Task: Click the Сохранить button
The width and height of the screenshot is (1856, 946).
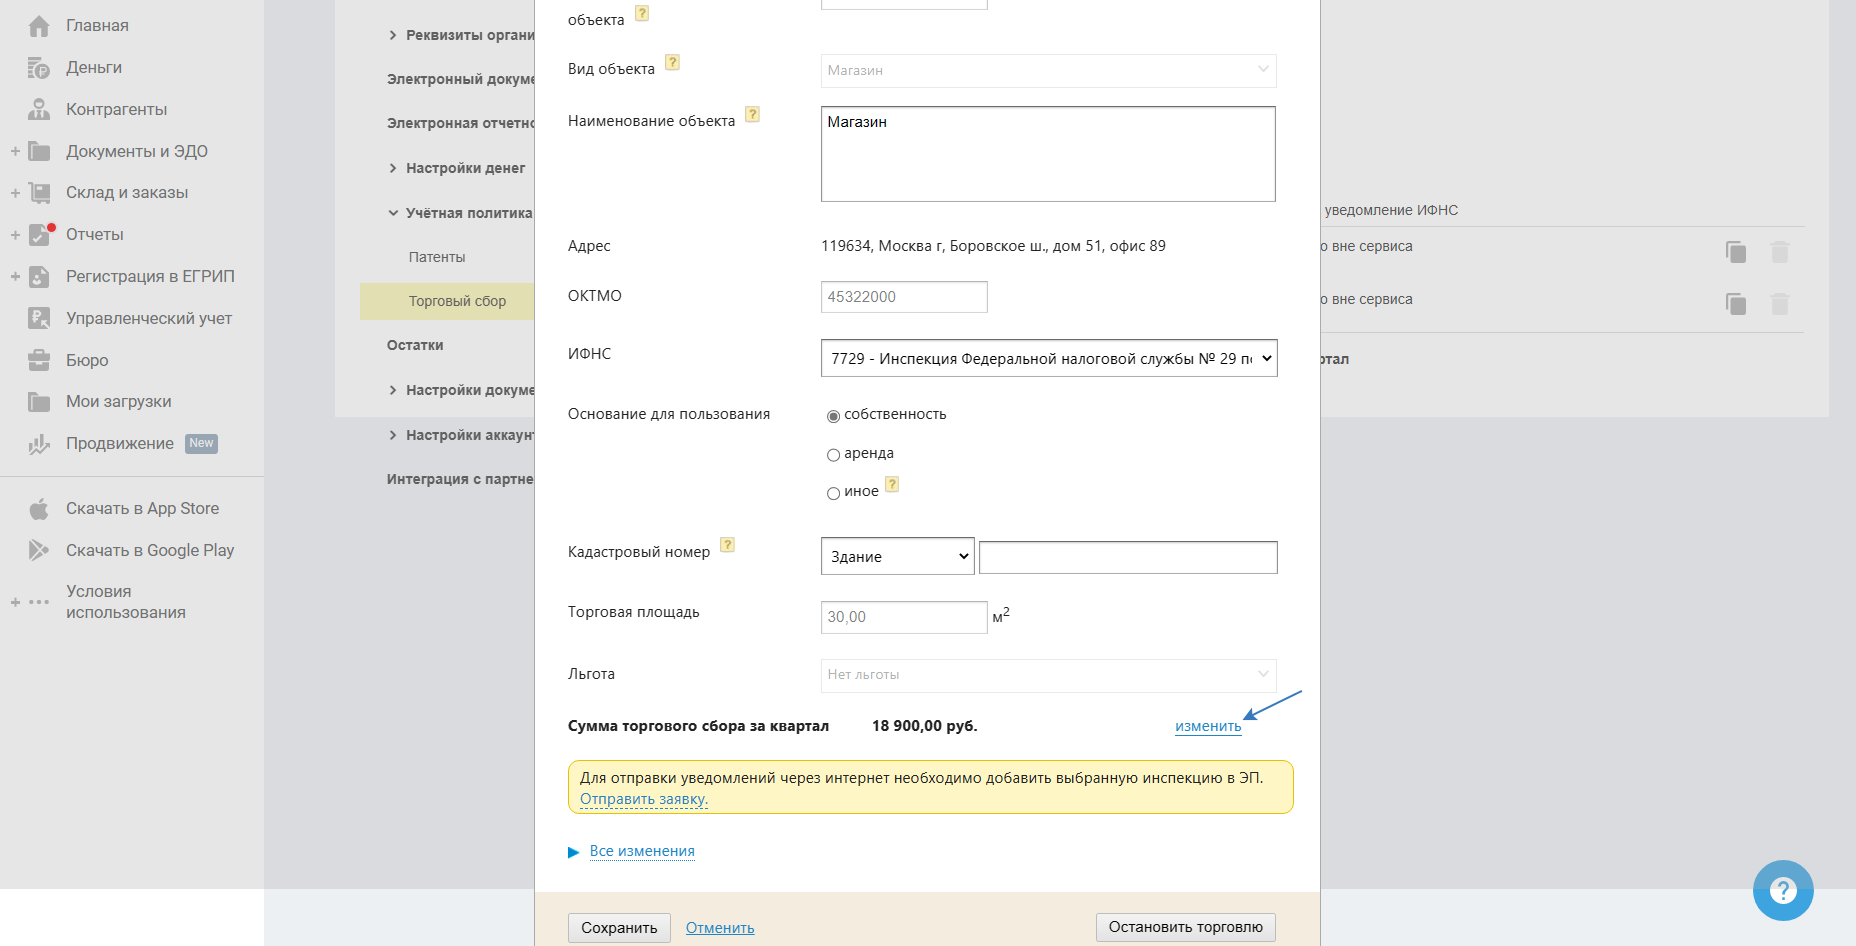Action: (x=619, y=928)
